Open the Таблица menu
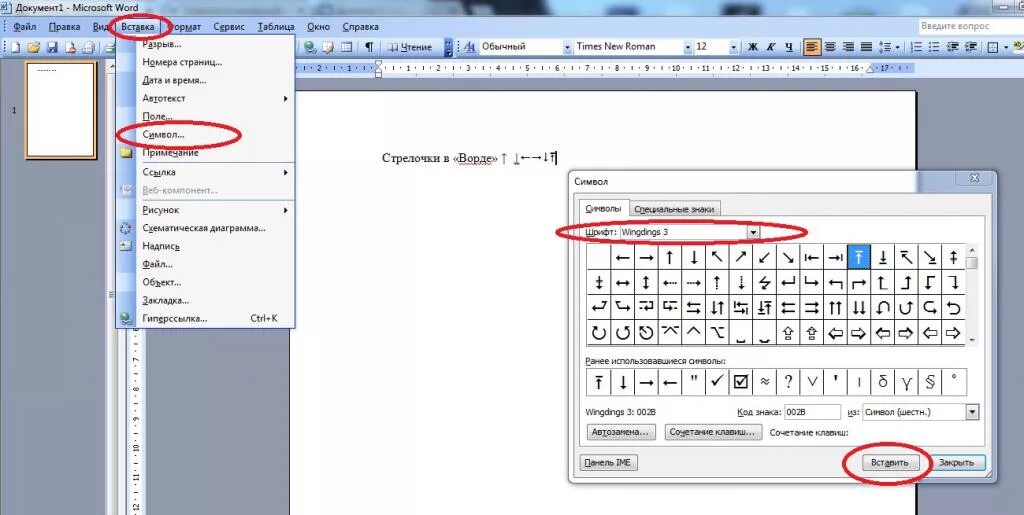Screen dimensions: 1024x515 276,27
